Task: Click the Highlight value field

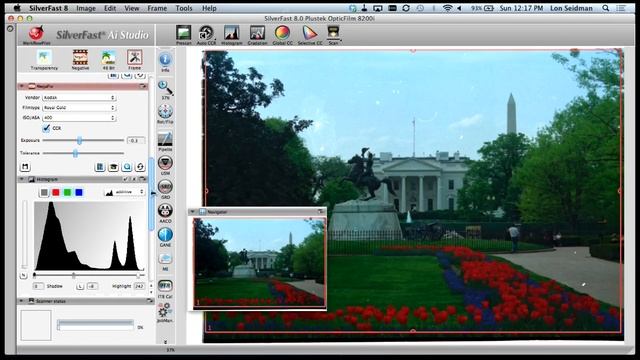Action: [139, 286]
